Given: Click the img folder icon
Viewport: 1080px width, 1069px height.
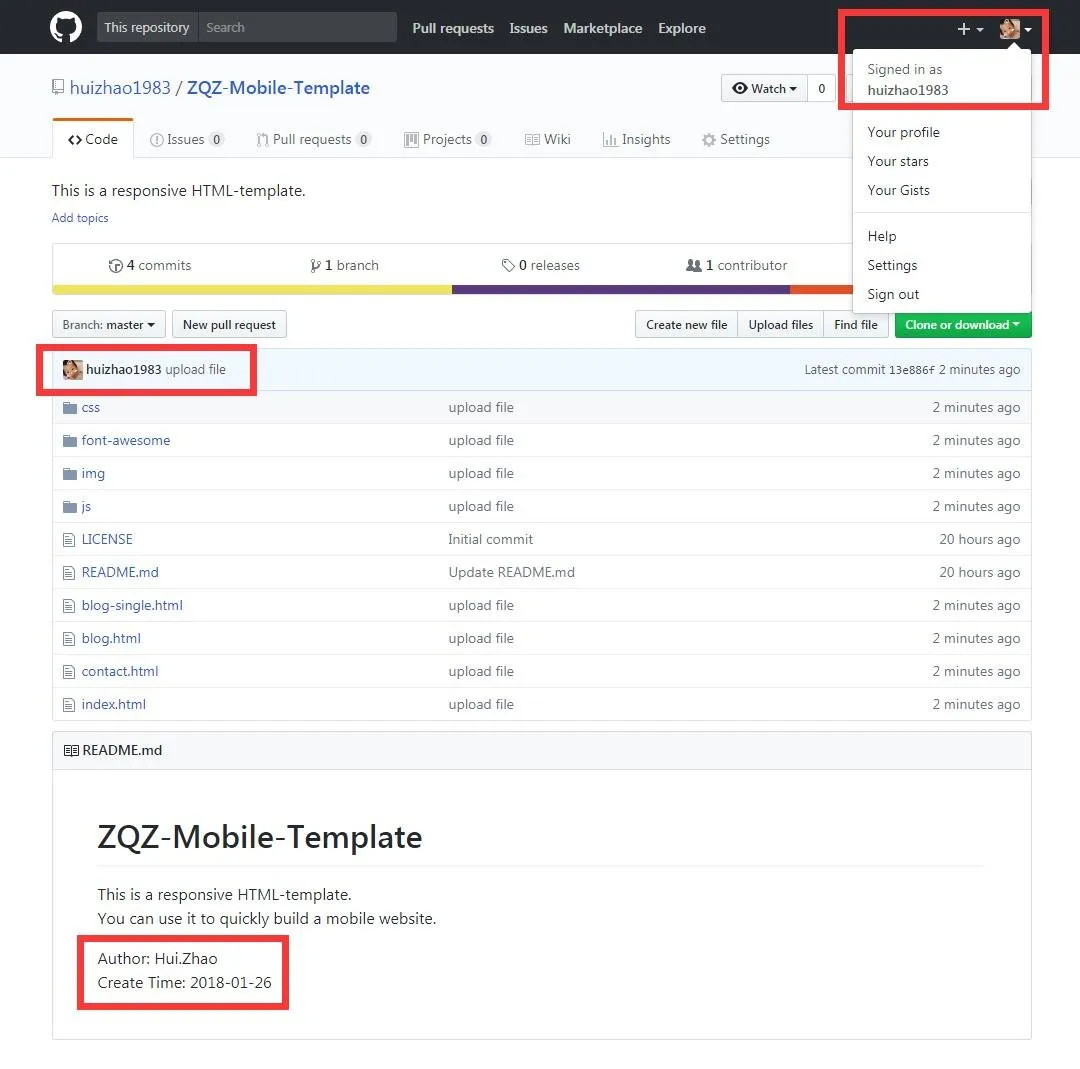Looking at the screenshot, I should click(x=70, y=474).
